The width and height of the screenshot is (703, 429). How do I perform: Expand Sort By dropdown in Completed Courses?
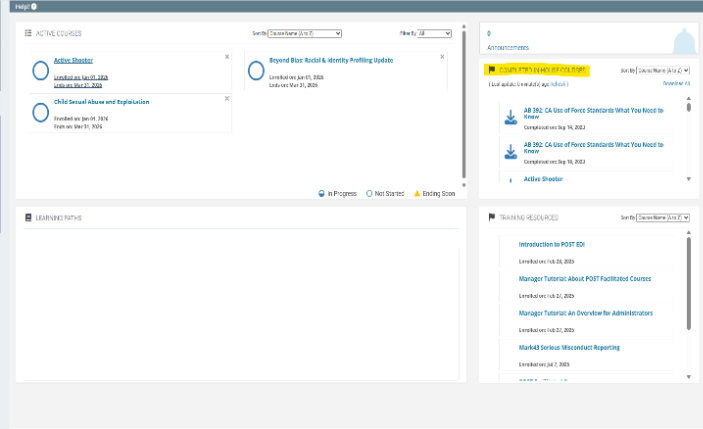[664, 70]
